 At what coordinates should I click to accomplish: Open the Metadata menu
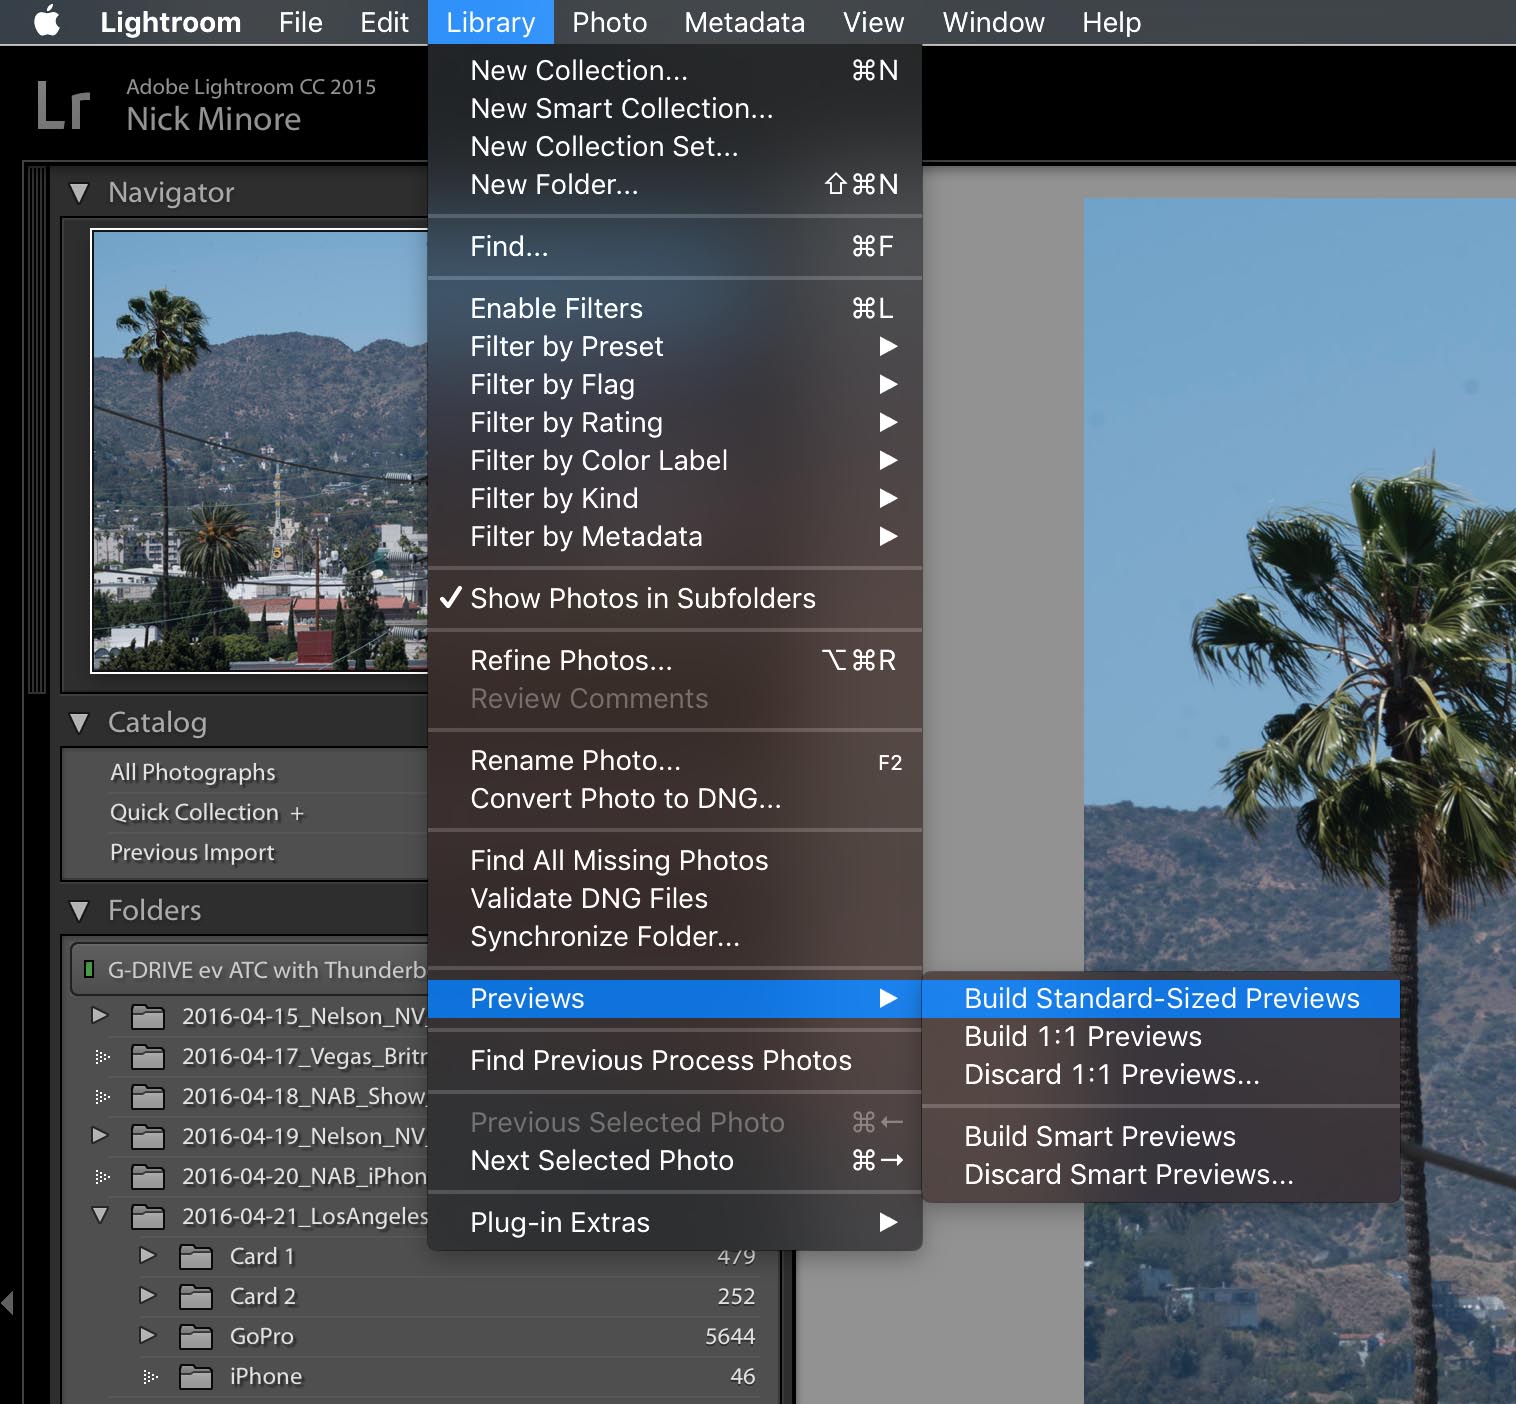tap(745, 22)
